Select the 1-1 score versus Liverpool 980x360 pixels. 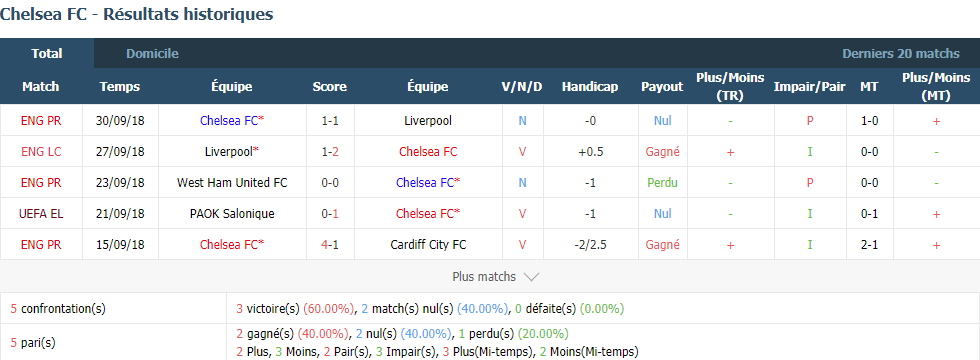(329, 121)
